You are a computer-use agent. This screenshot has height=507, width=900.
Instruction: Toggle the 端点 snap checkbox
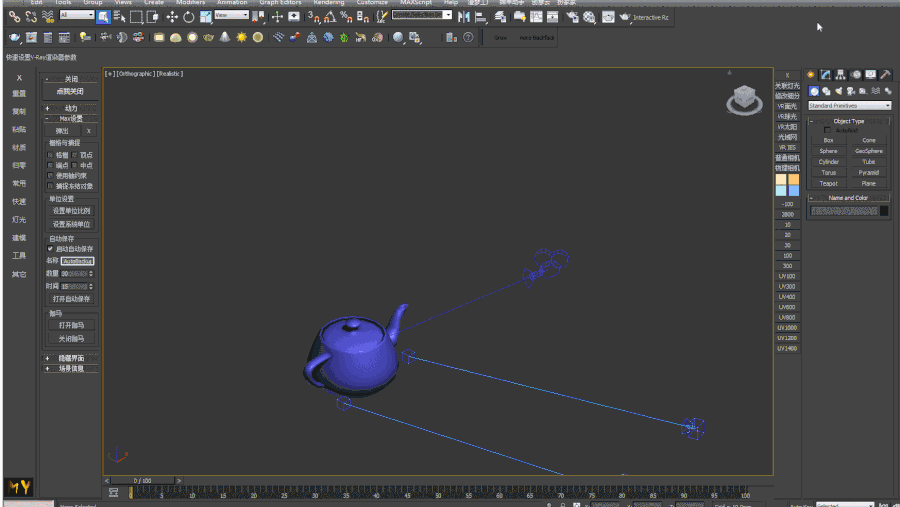click(x=50, y=165)
